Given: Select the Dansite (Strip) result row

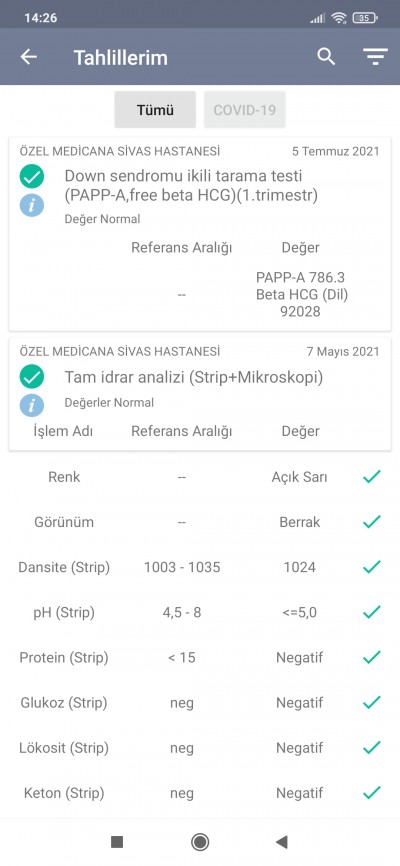Looking at the screenshot, I should 200,567.
